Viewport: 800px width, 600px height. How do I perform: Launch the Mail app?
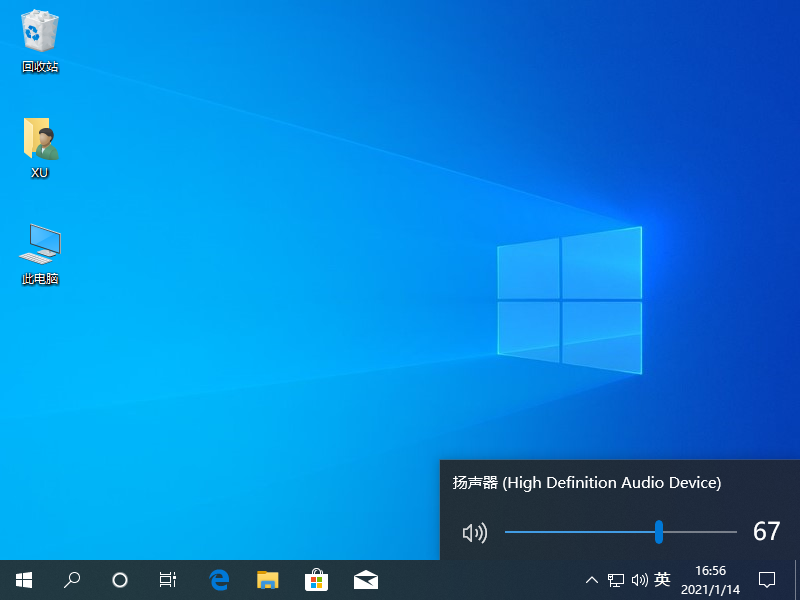coord(365,580)
